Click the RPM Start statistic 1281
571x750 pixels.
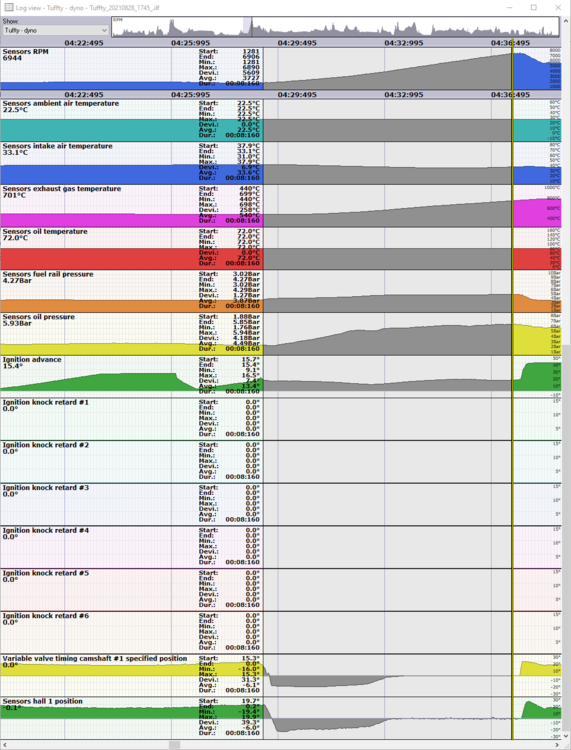tap(251, 51)
